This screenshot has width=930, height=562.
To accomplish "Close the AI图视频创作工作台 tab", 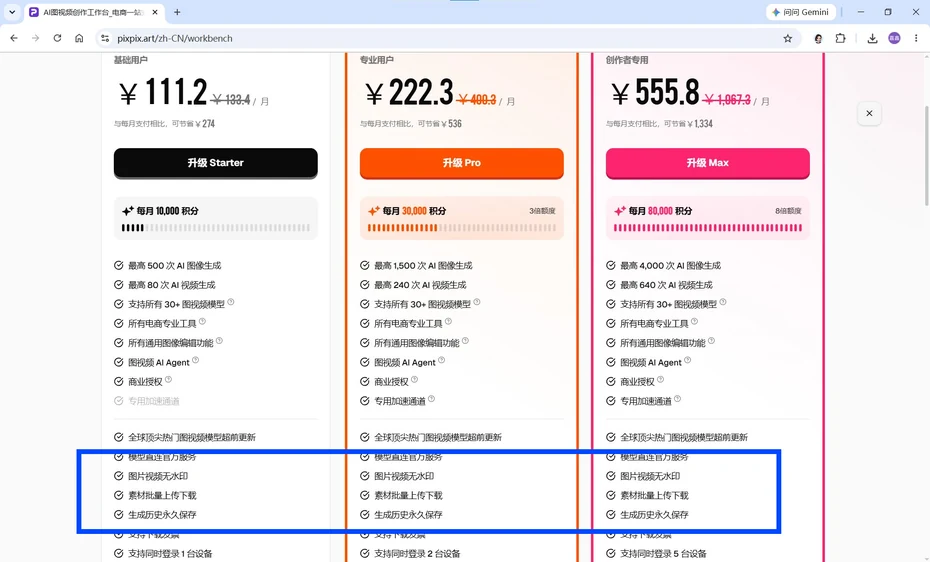I will [155, 12].
